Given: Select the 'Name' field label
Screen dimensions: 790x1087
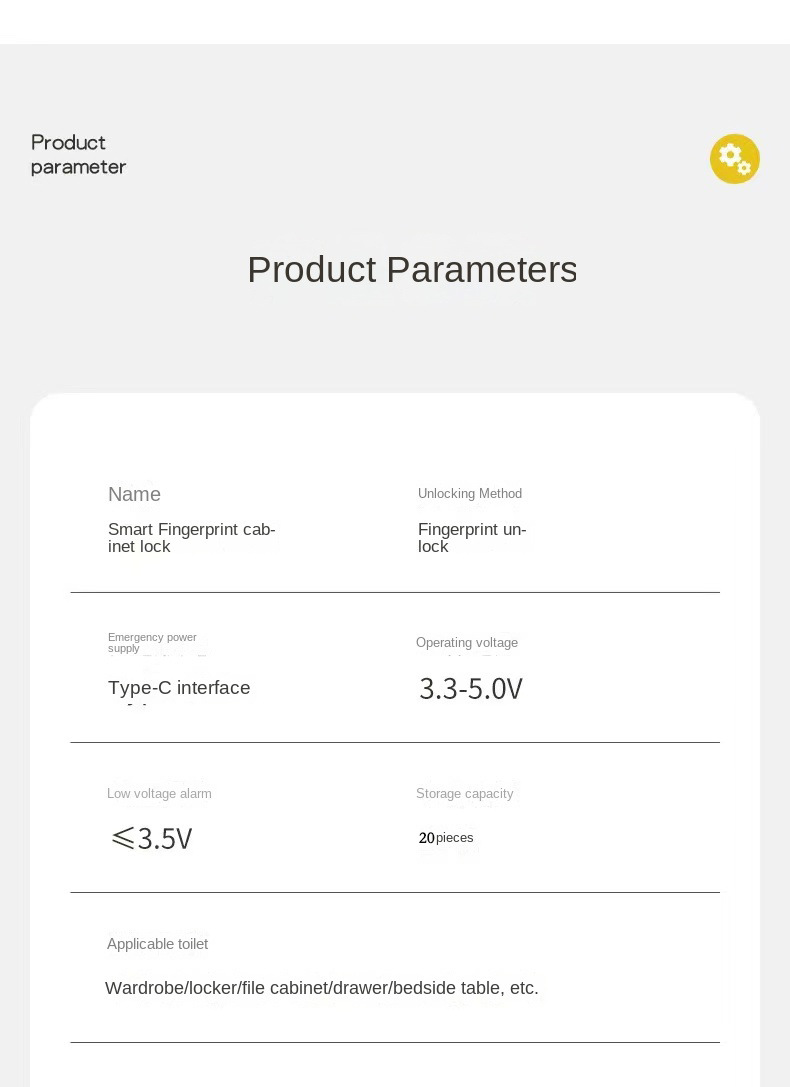Looking at the screenshot, I should click(x=134, y=494).
